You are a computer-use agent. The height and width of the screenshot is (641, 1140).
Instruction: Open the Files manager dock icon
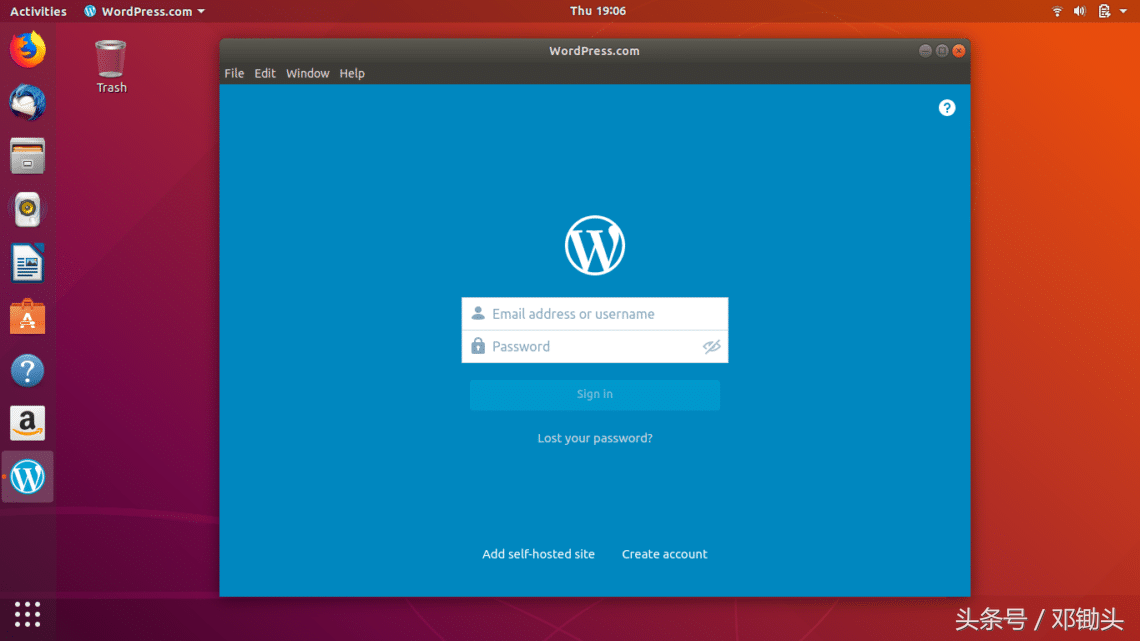point(28,156)
